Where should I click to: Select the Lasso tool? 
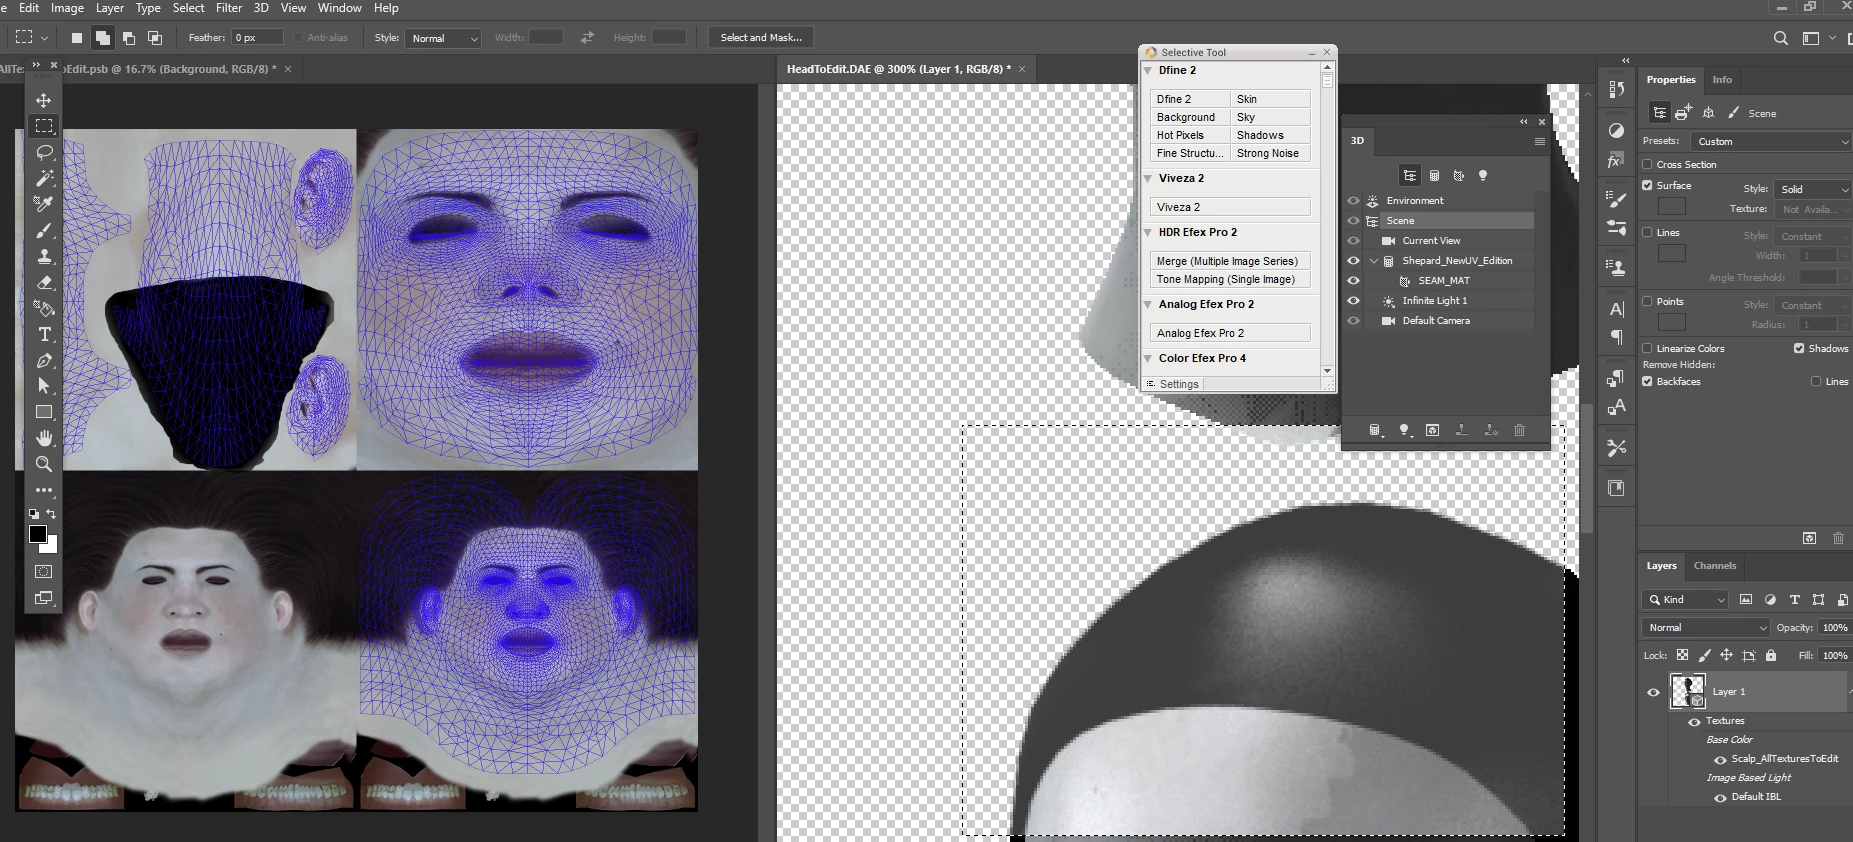(x=44, y=152)
